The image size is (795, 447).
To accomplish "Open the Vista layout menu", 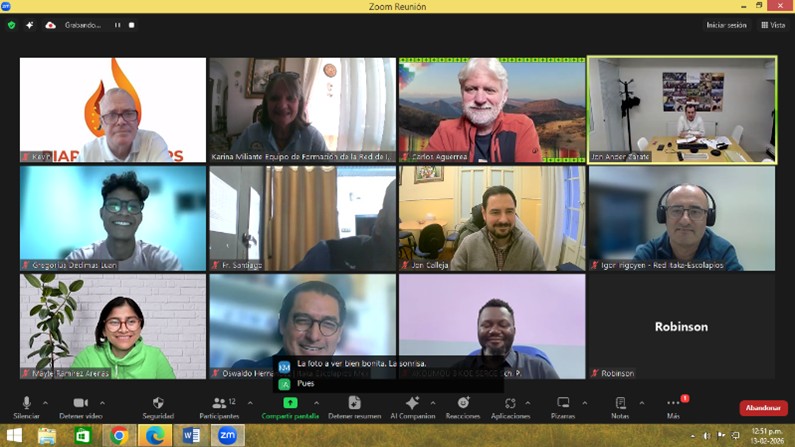I will [772, 25].
